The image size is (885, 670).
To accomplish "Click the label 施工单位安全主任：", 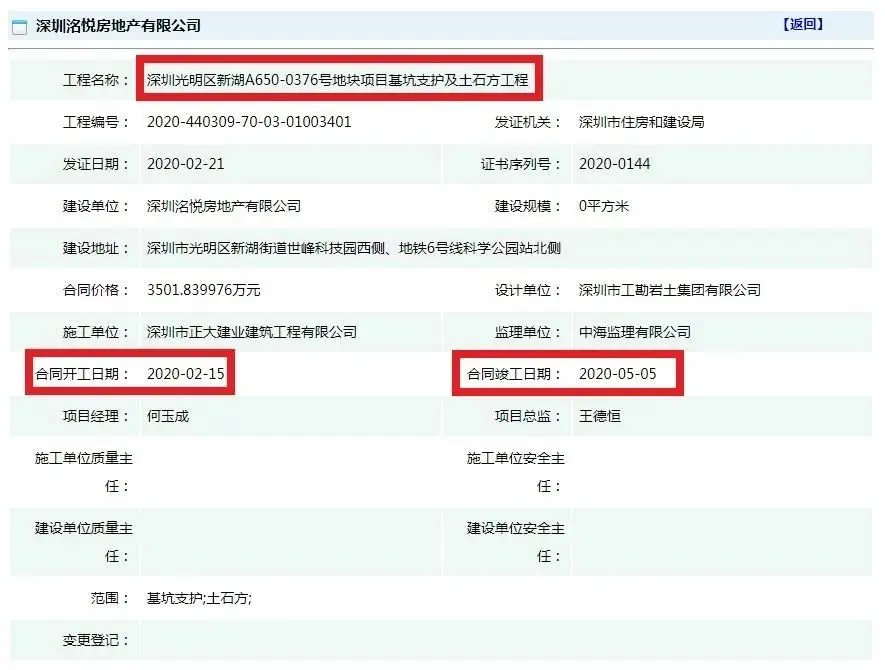I will [515, 472].
